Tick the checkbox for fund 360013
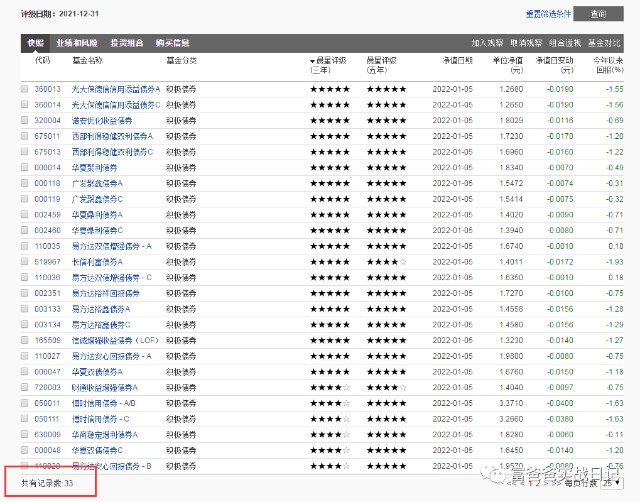 (x=25, y=89)
